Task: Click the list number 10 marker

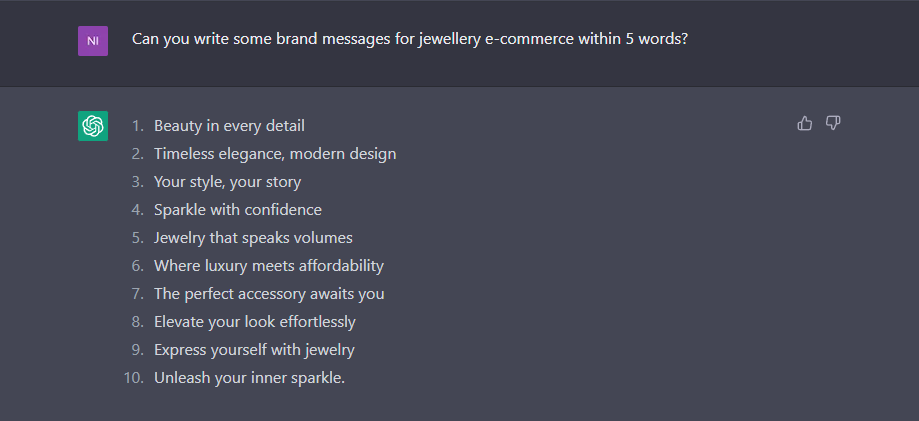Action: point(134,378)
